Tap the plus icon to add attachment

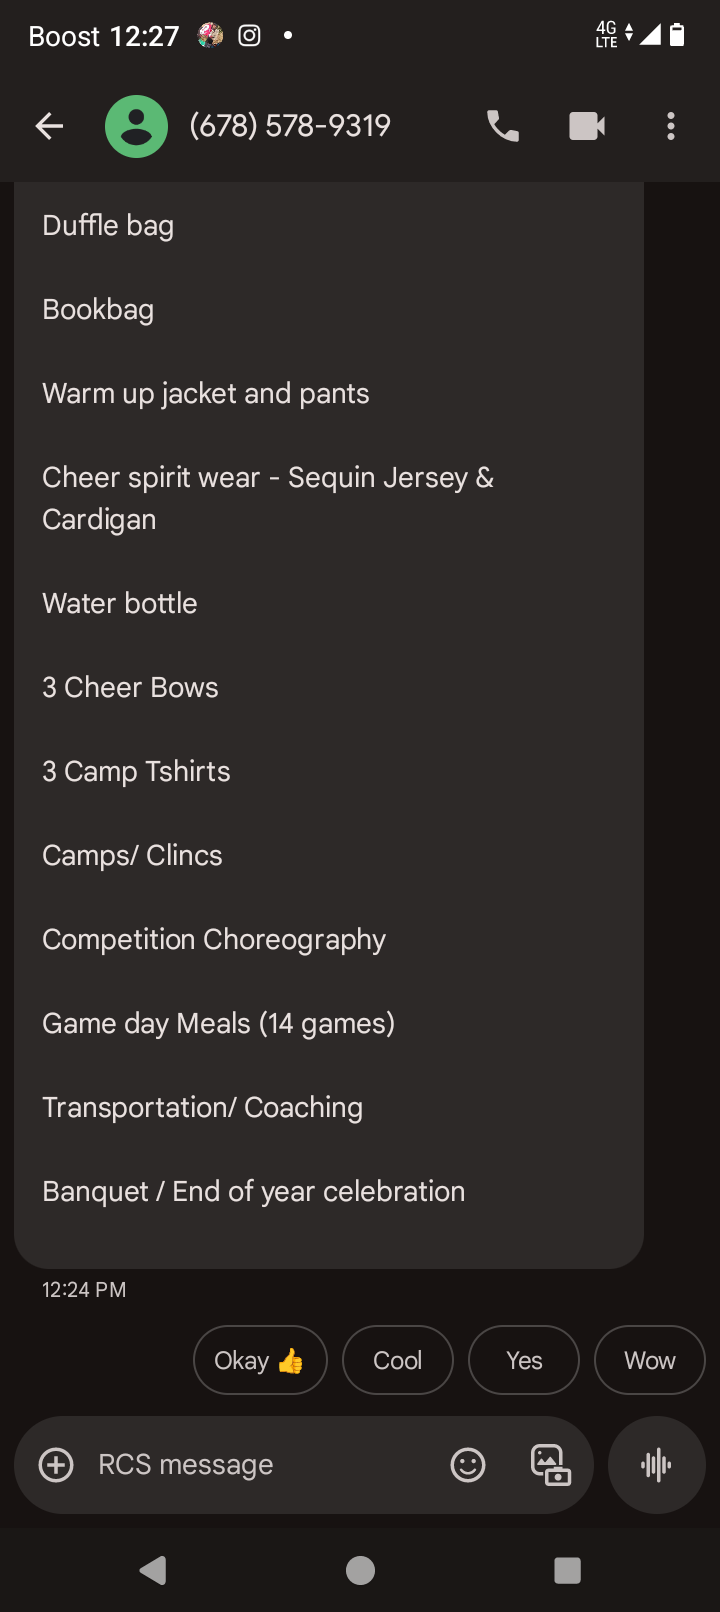(56, 1465)
